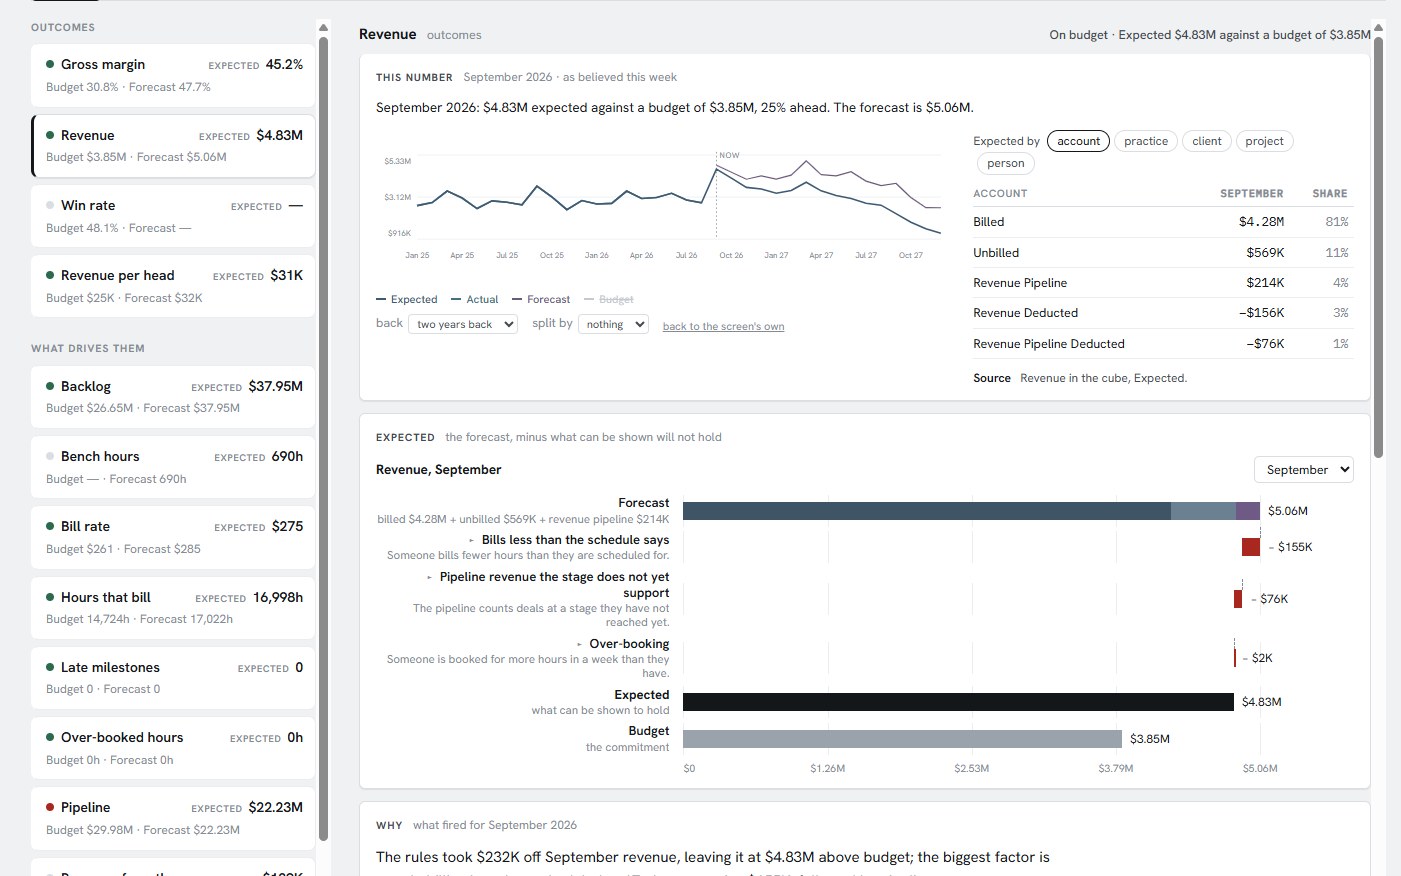Choose the account breakdown pill
1401x876 pixels.
tap(1079, 141)
